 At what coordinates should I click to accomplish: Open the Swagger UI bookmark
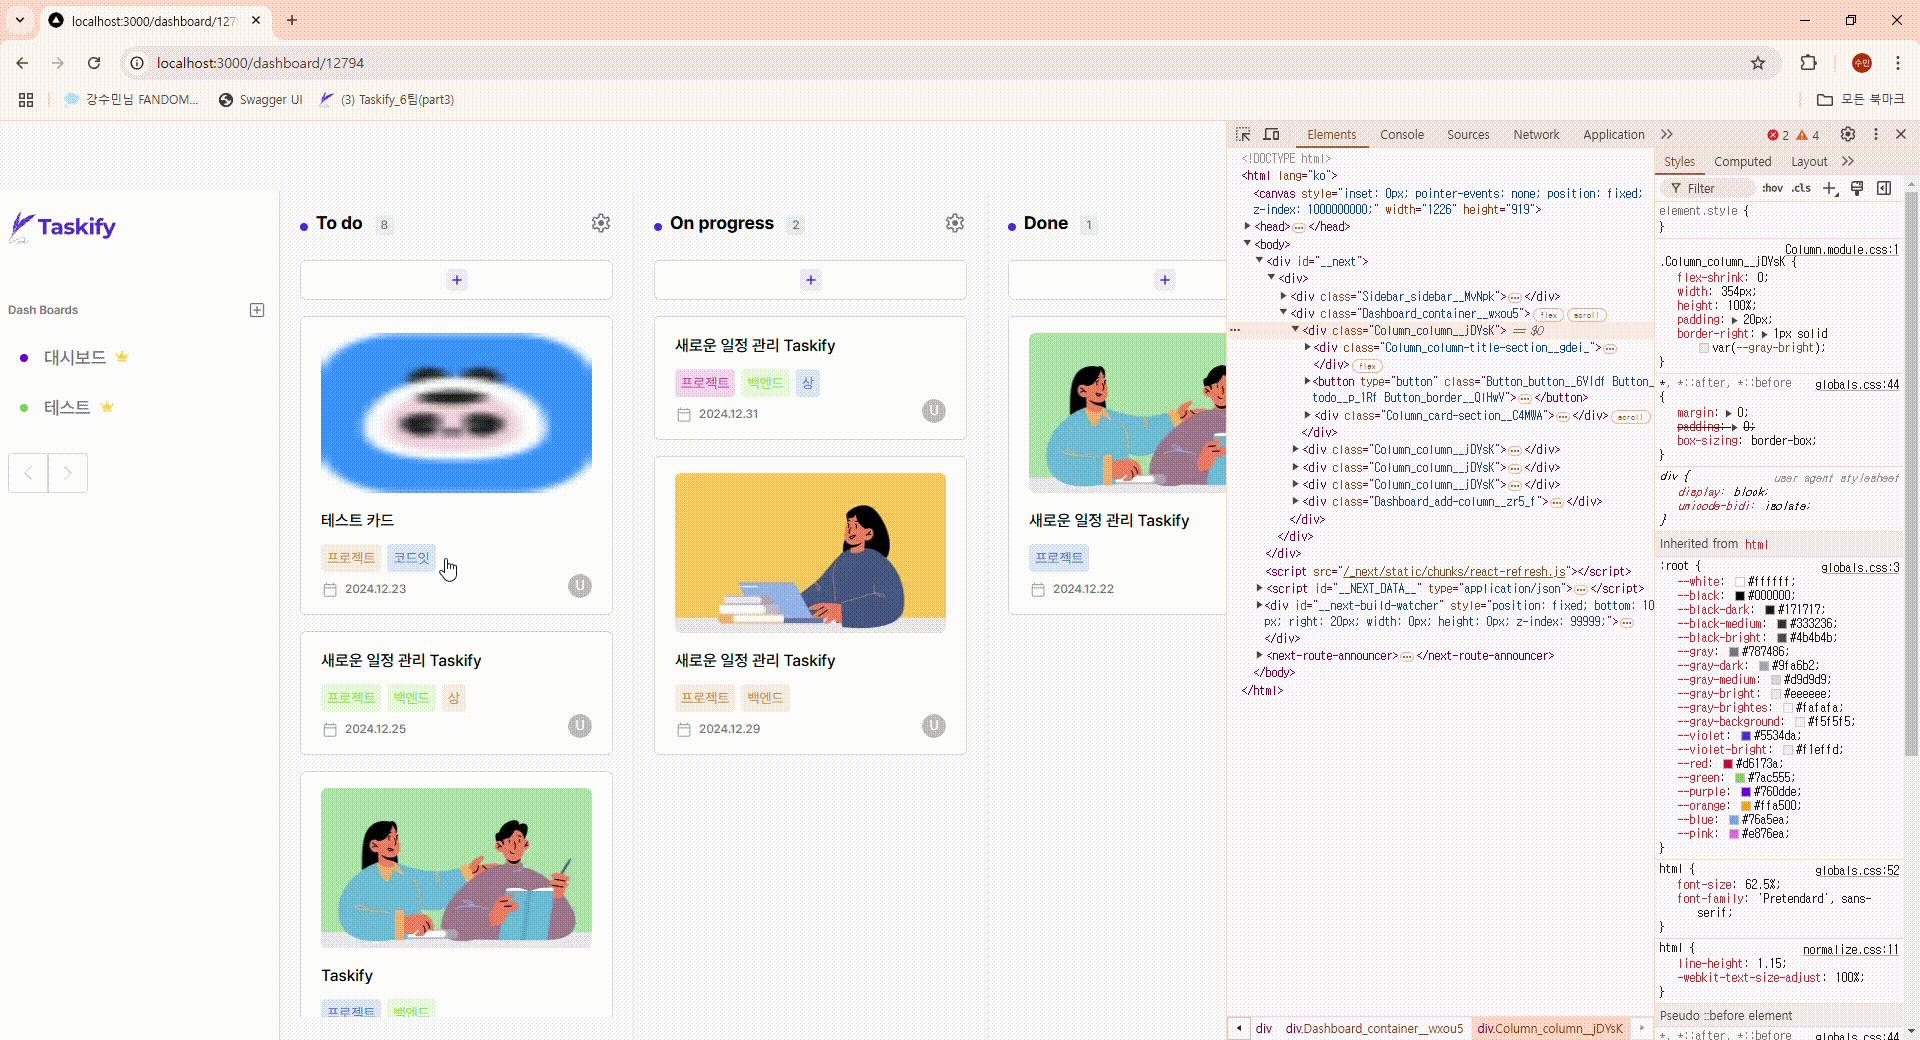[x=261, y=100]
